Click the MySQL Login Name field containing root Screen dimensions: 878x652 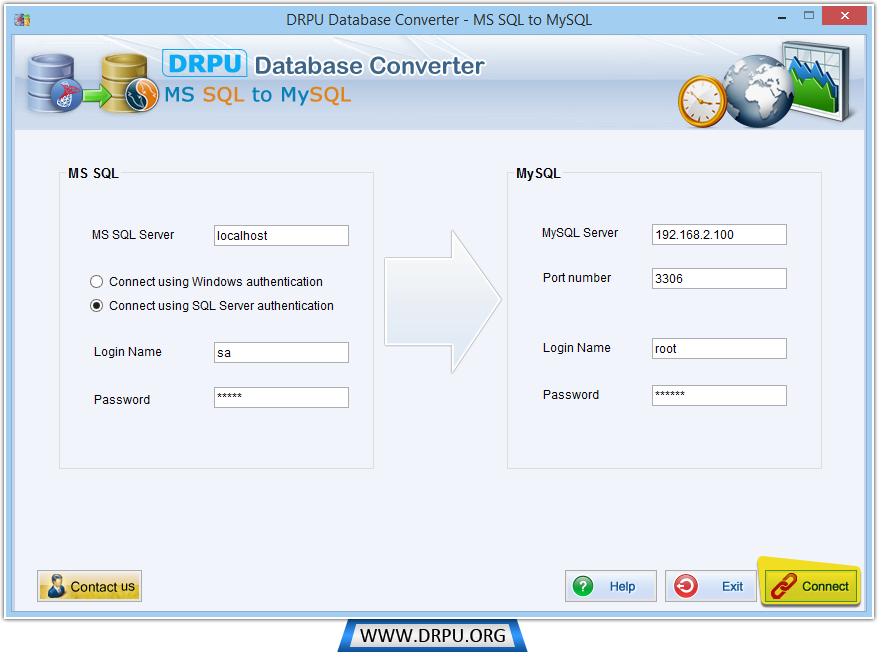coord(719,348)
